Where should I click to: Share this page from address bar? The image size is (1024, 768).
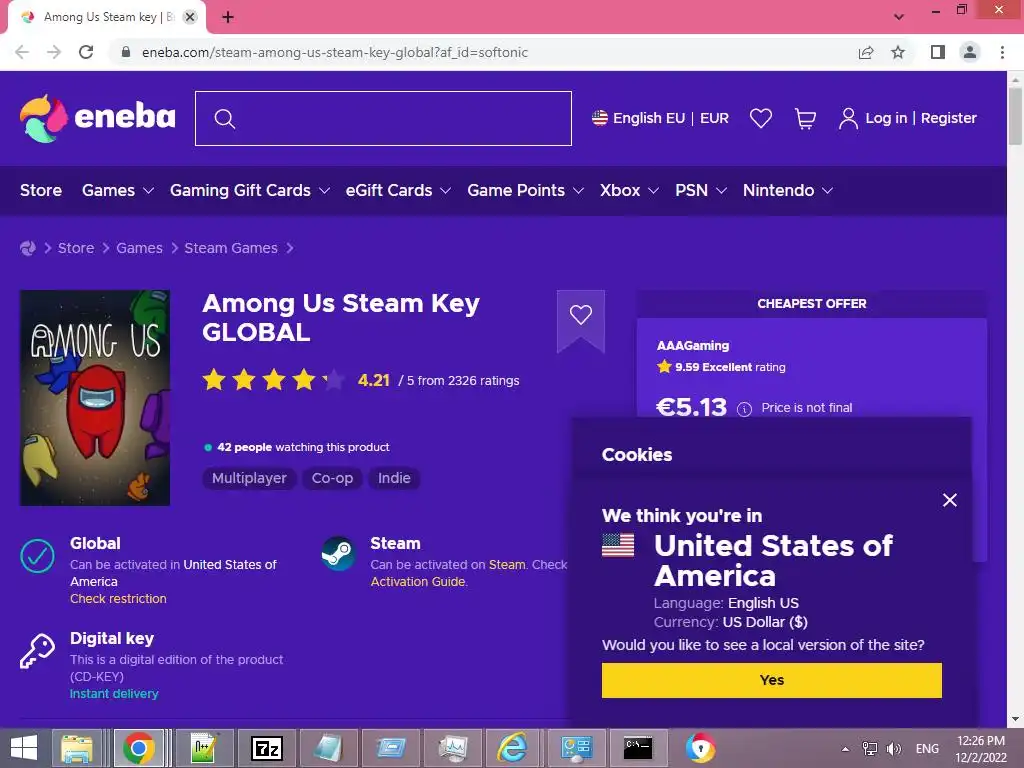pos(866,52)
